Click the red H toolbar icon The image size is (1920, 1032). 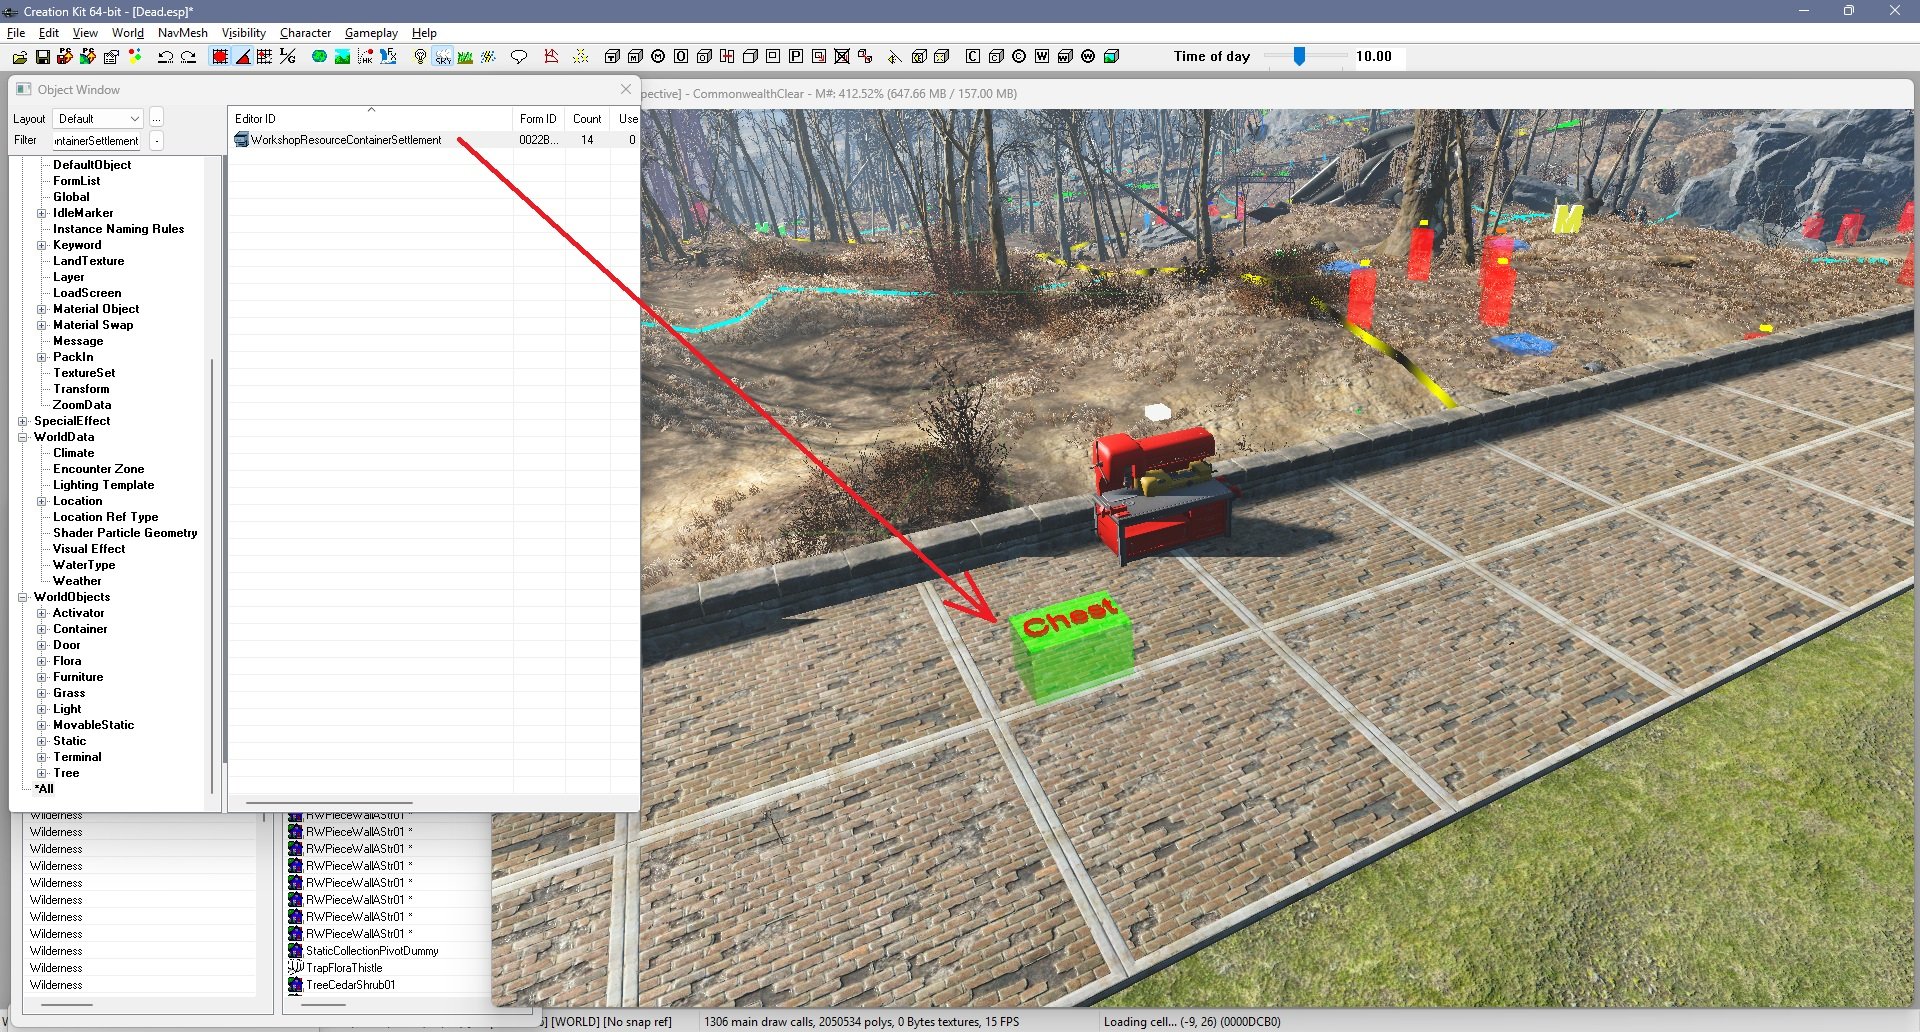[x=727, y=57]
